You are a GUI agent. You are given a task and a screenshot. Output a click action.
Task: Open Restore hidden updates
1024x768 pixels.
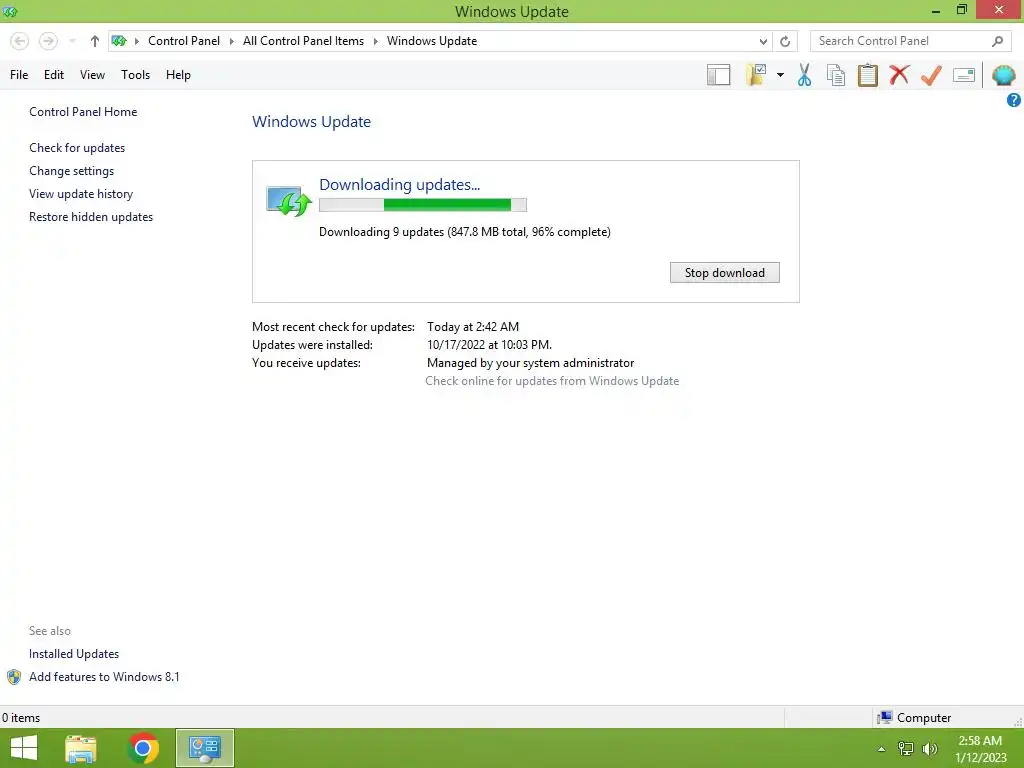pyautogui.click(x=91, y=217)
